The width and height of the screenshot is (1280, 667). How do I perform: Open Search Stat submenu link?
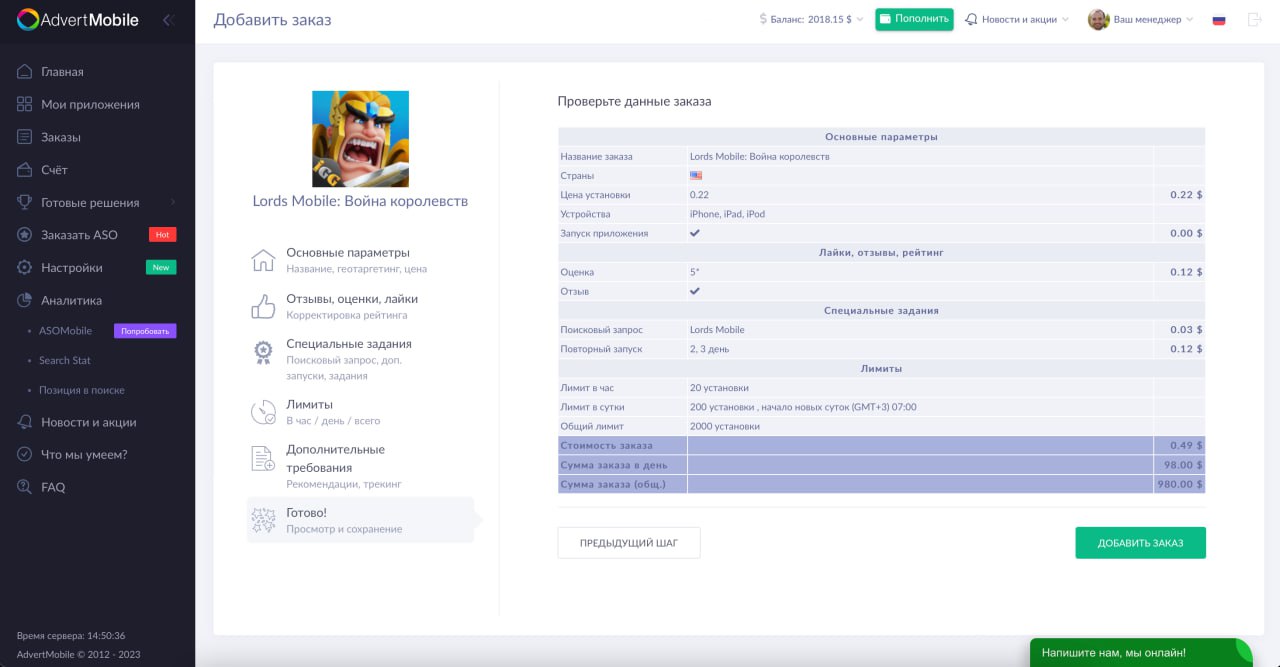click(65, 360)
